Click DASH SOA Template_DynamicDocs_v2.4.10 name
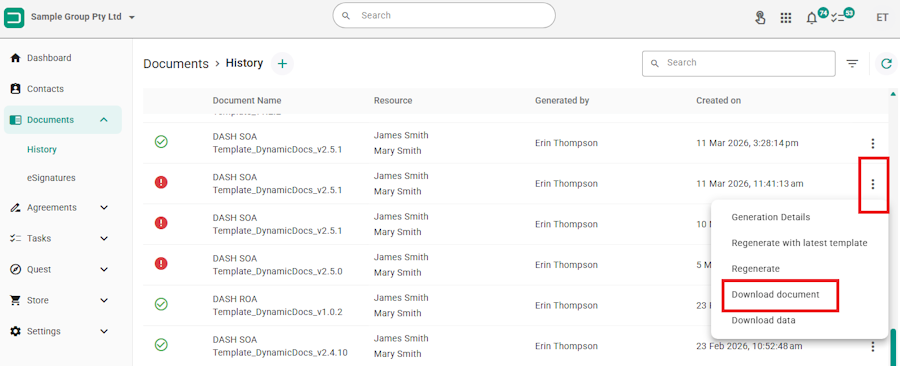 [x=280, y=345]
